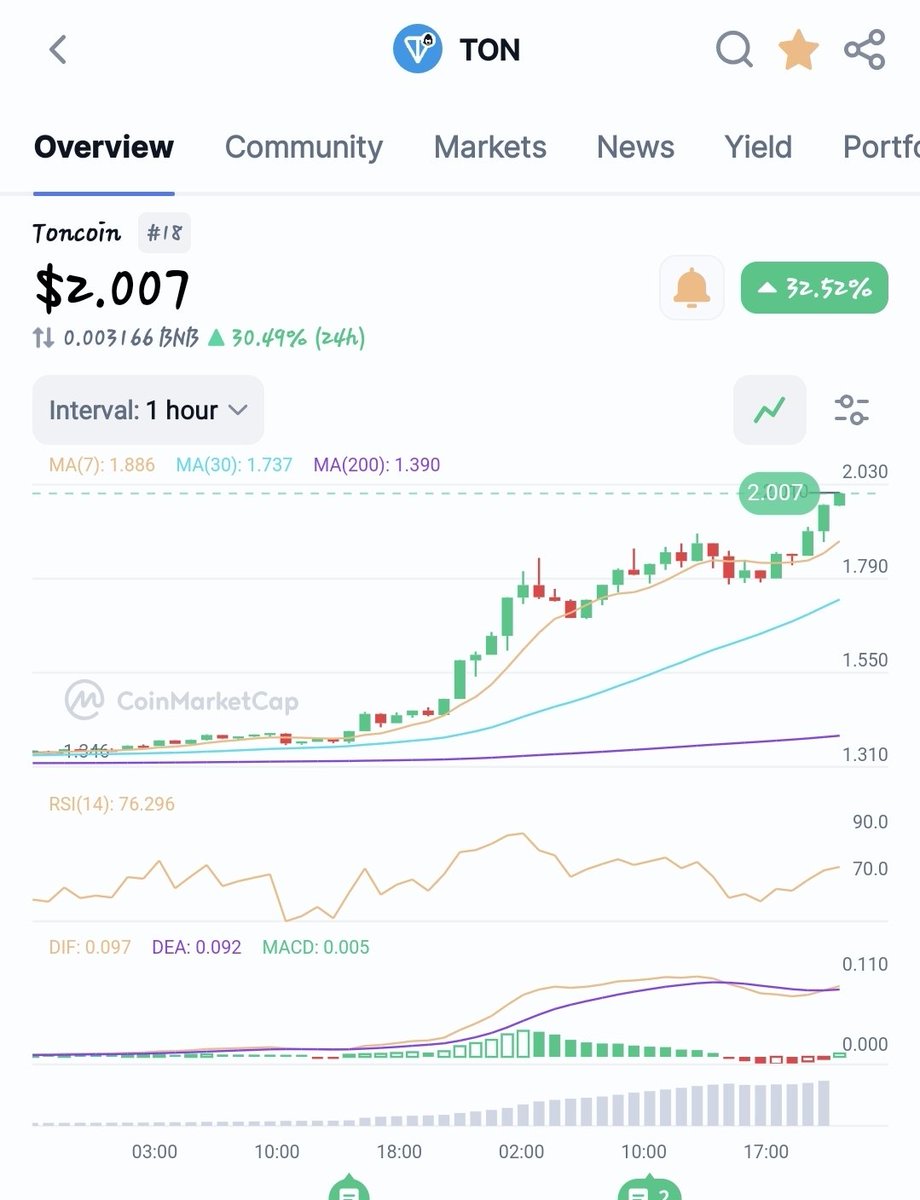Viewport: 920px width, 1200px height.
Task: Tap the TON title in header
Action: coord(489,50)
